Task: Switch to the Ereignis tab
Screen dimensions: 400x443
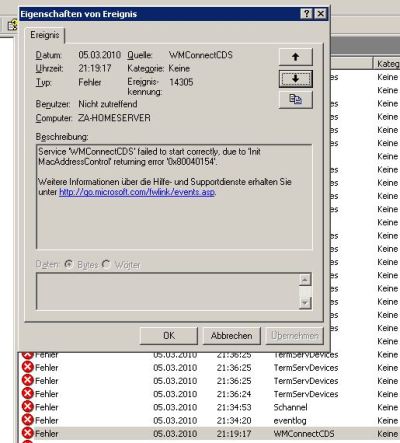Action: click(45, 35)
